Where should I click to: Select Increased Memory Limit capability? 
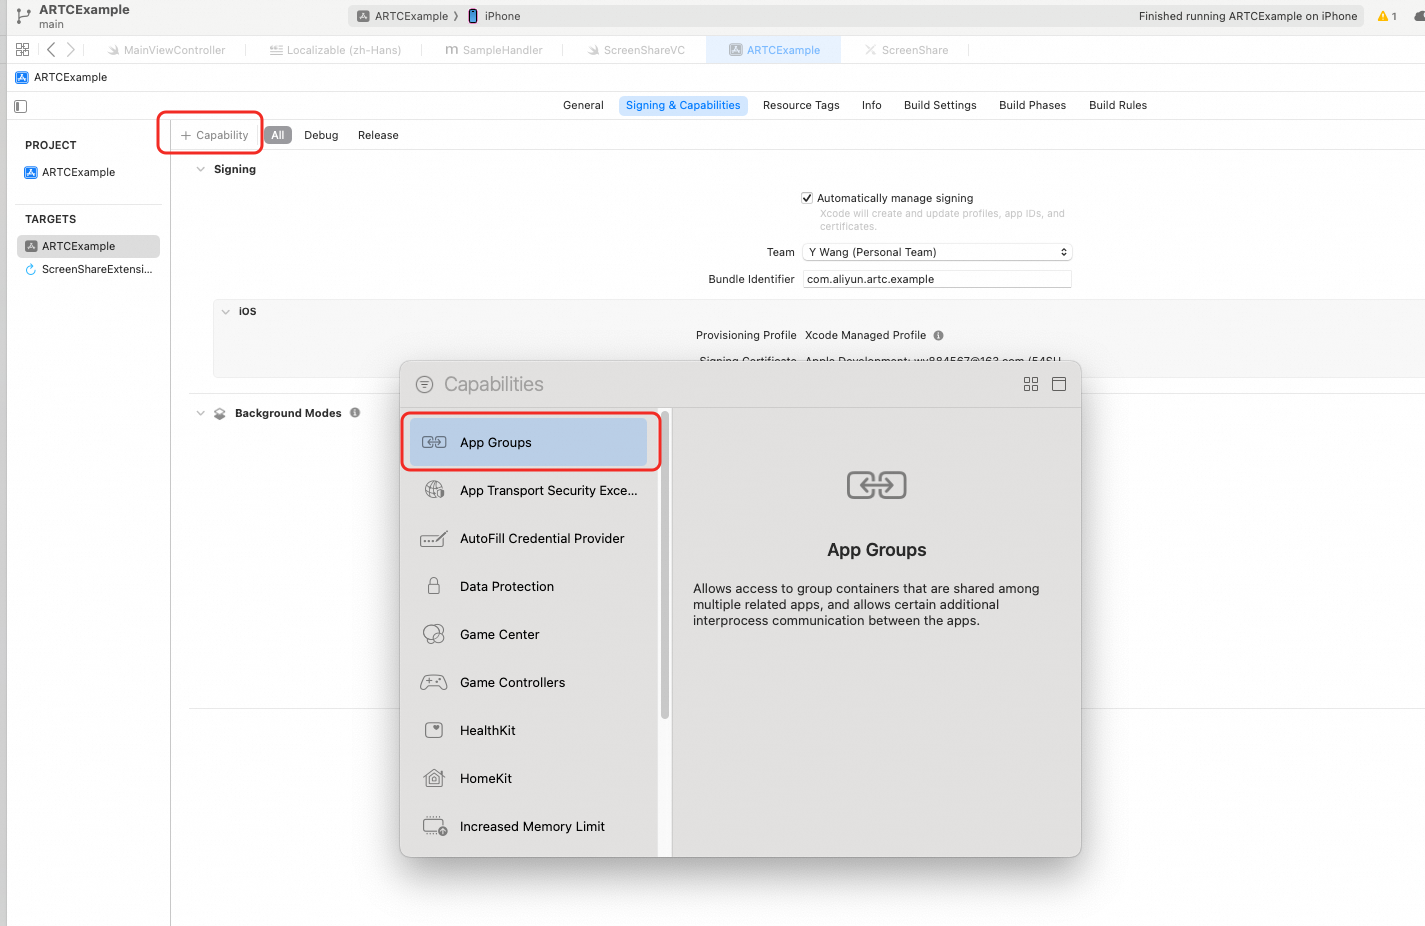(529, 826)
